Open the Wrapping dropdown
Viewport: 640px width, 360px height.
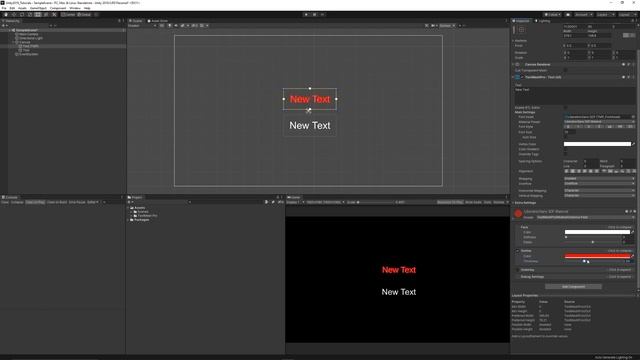point(599,179)
